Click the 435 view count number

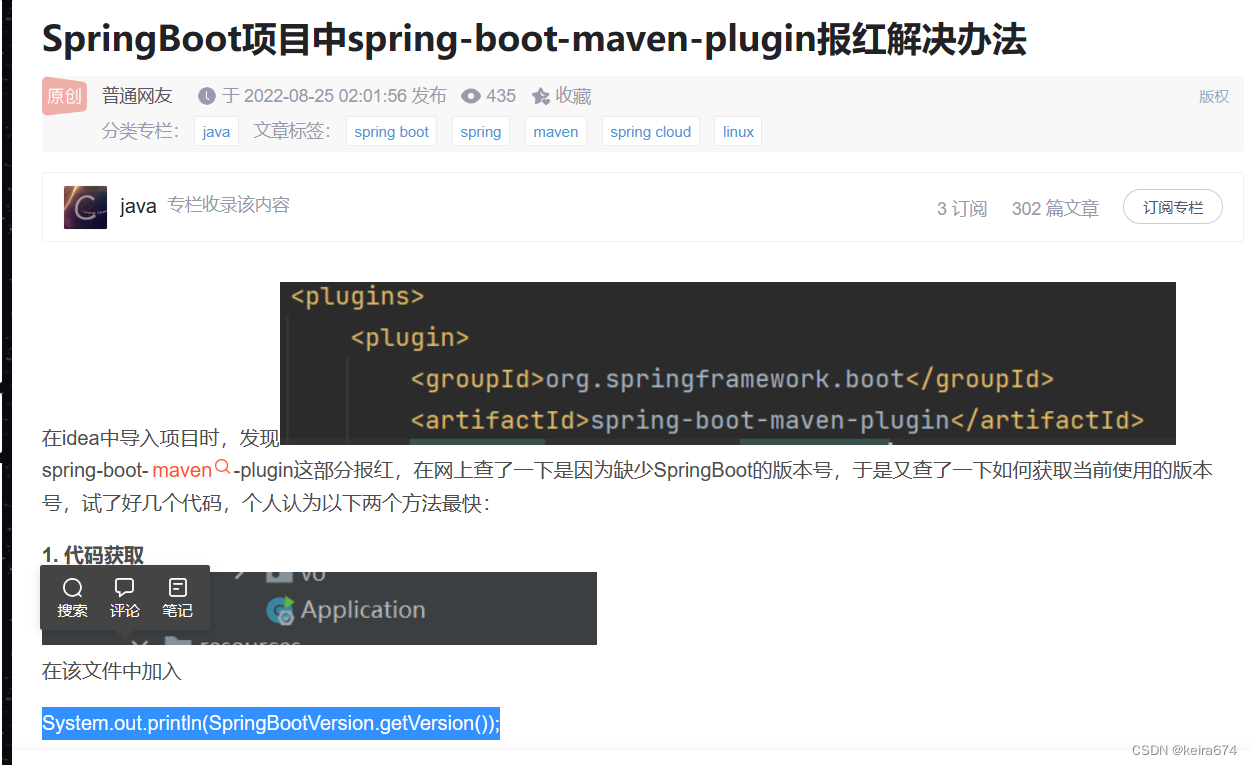pos(501,96)
